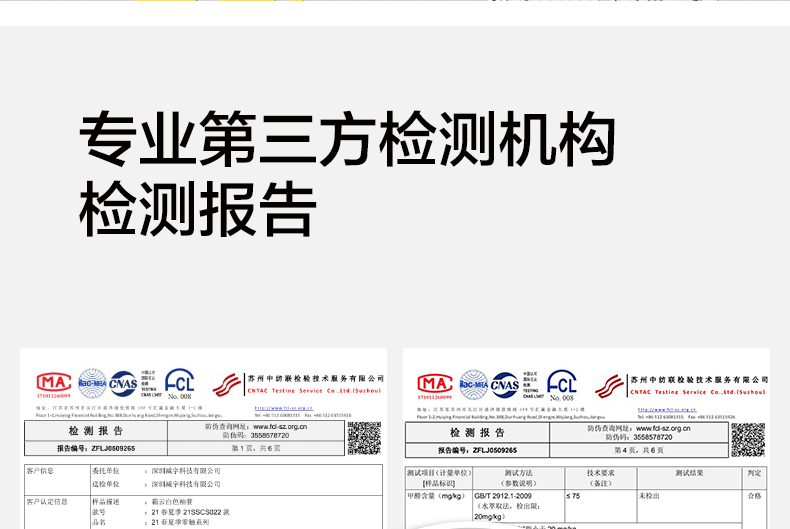The image size is (790, 529).
Task: Click the red CNTAC stripe logo on right report
Action: tap(610, 387)
